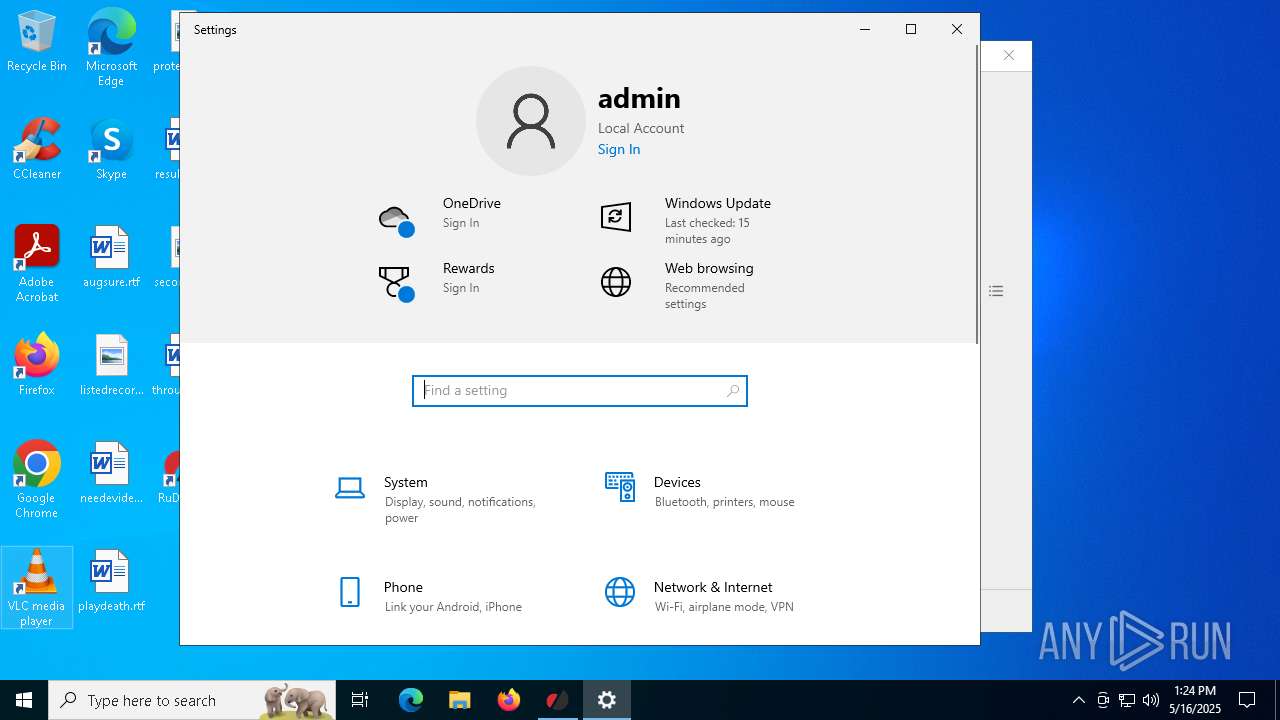Click the Sign In link under Local Account
Screen dimensions: 1280x720
pos(619,149)
